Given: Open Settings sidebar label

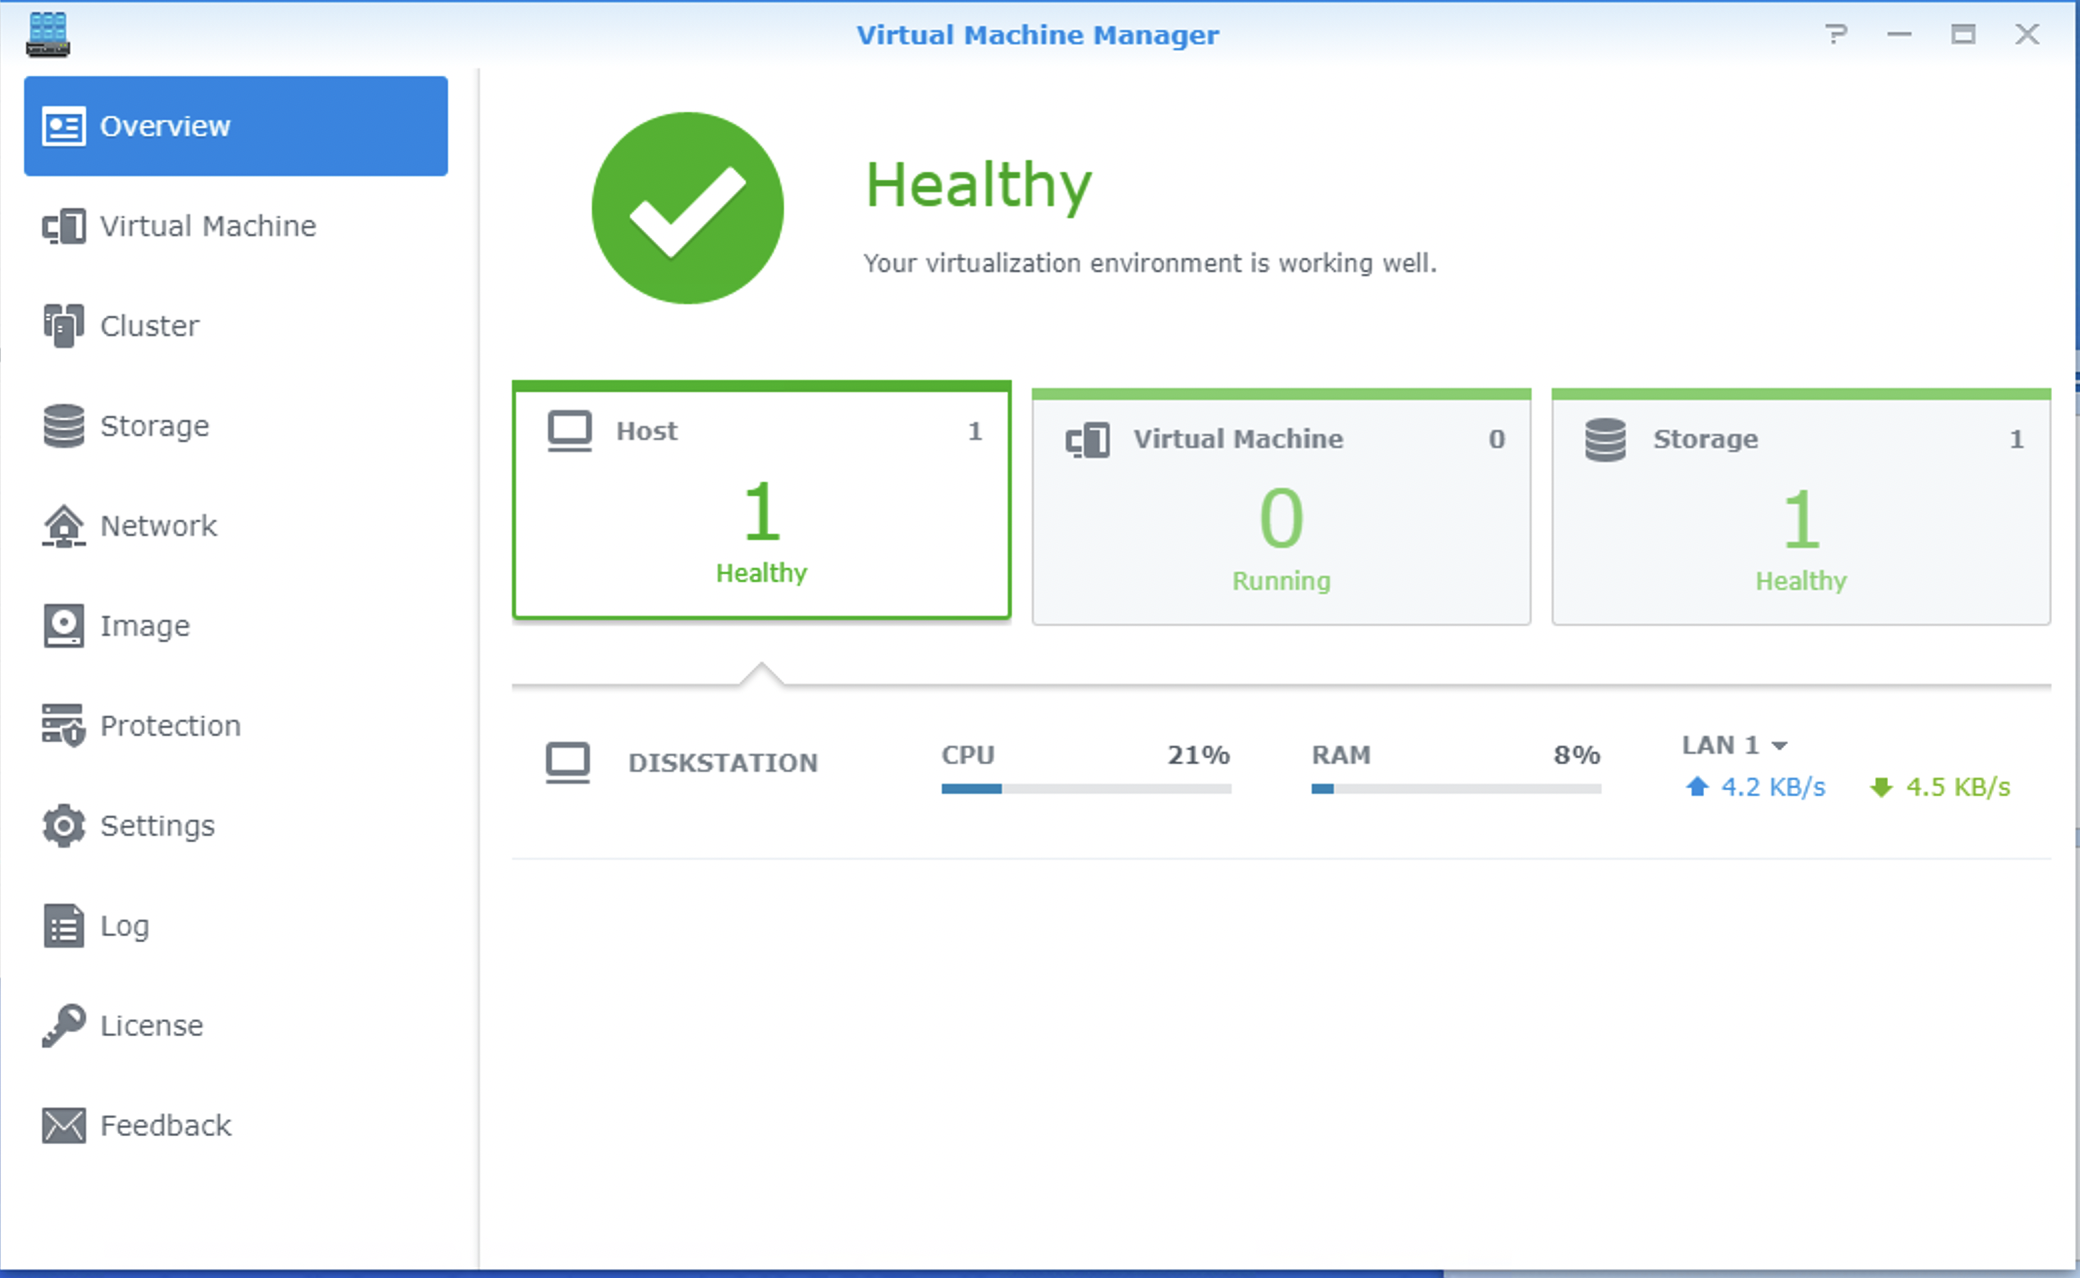Looking at the screenshot, I should click(x=157, y=827).
